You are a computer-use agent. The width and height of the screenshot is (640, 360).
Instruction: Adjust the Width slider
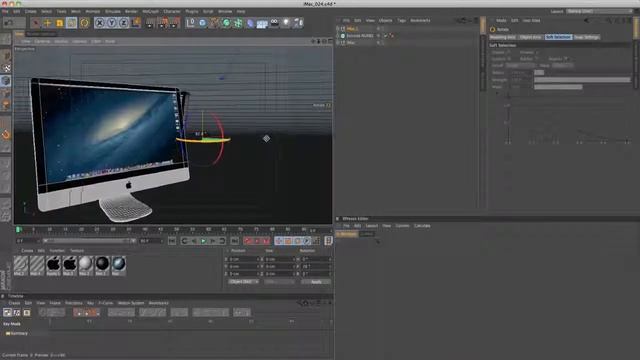pos(582,87)
